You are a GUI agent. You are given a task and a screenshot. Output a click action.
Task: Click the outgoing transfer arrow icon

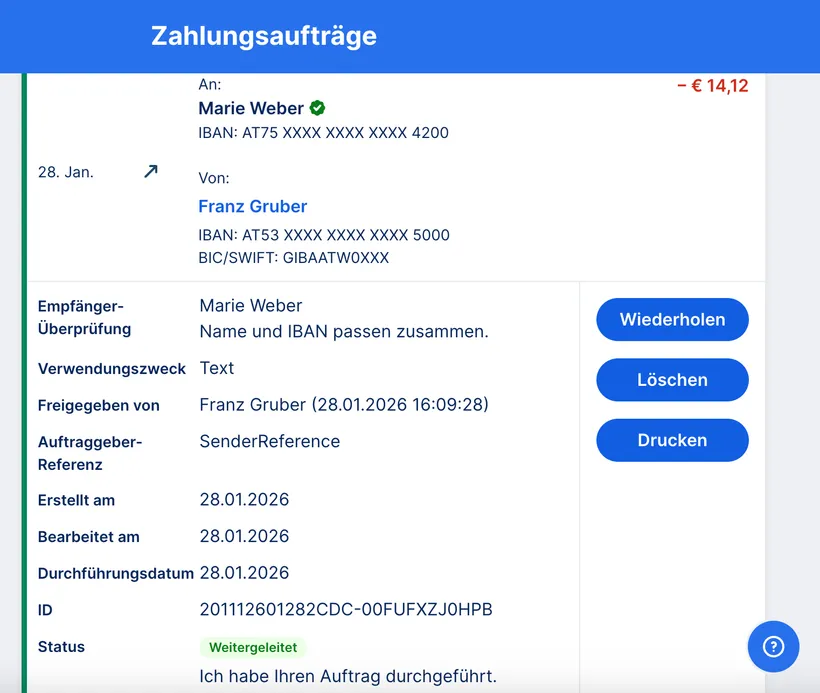coord(151,171)
